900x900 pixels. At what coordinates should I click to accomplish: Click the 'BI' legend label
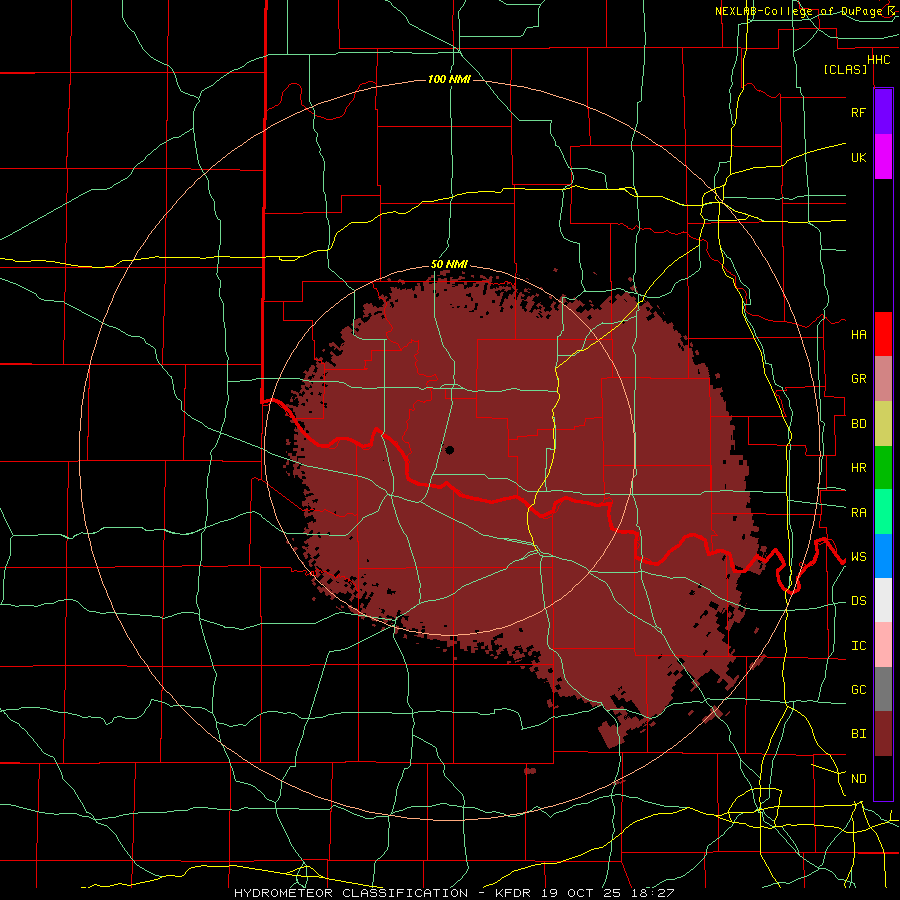(x=858, y=734)
